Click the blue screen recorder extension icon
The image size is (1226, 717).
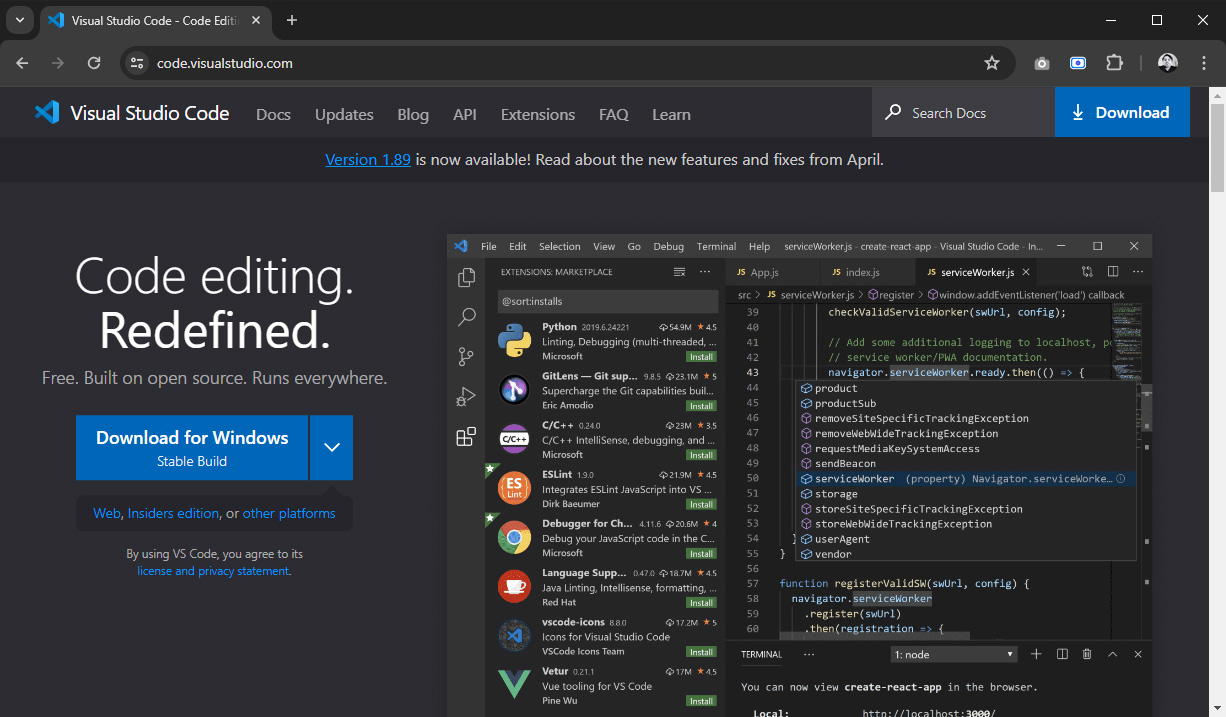pos(1078,63)
